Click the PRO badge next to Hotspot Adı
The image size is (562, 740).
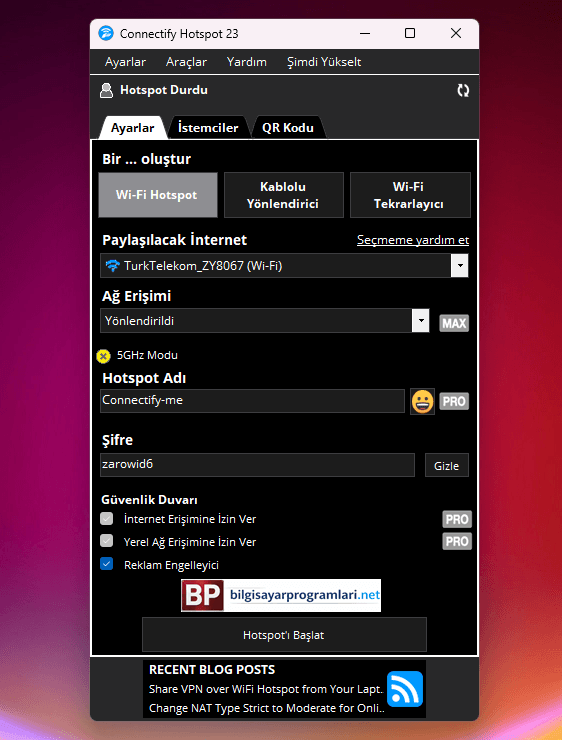click(454, 401)
